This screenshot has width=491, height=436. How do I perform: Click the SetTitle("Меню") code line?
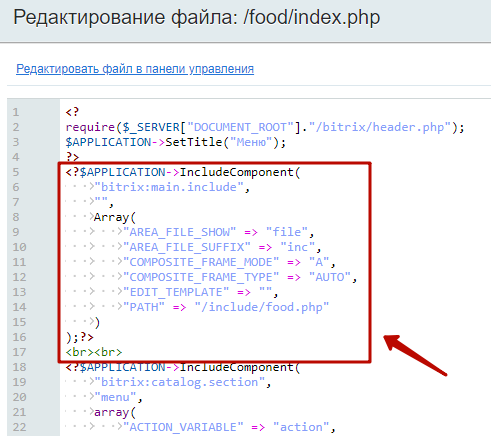pos(176,142)
